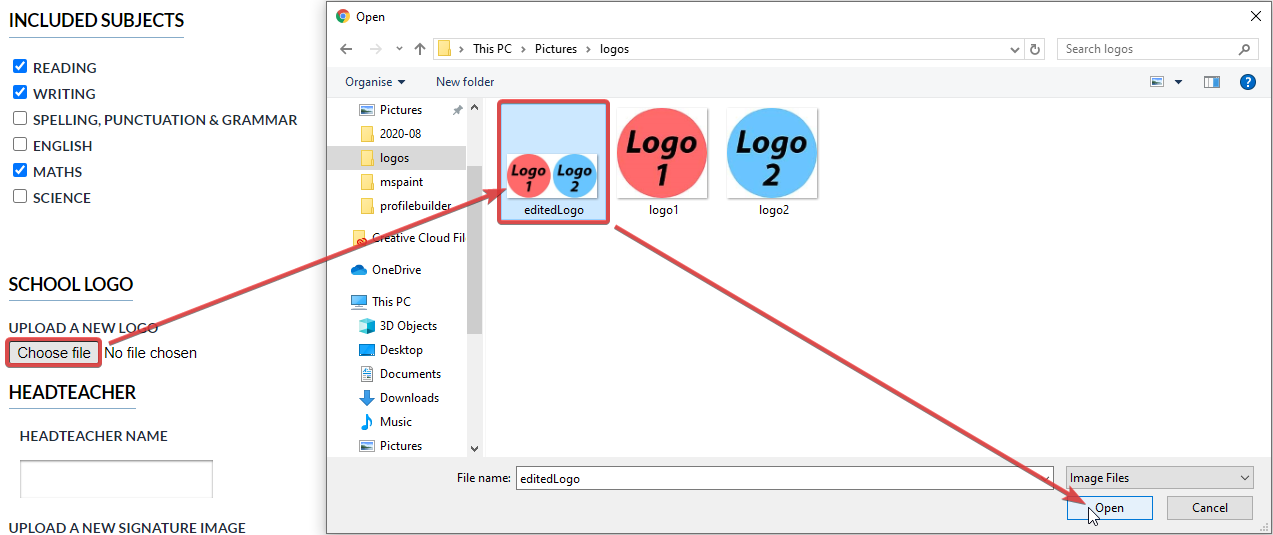This screenshot has width=1273, height=535.
Task: Expand the address bar history dropdown
Action: (x=1016, y=49)
